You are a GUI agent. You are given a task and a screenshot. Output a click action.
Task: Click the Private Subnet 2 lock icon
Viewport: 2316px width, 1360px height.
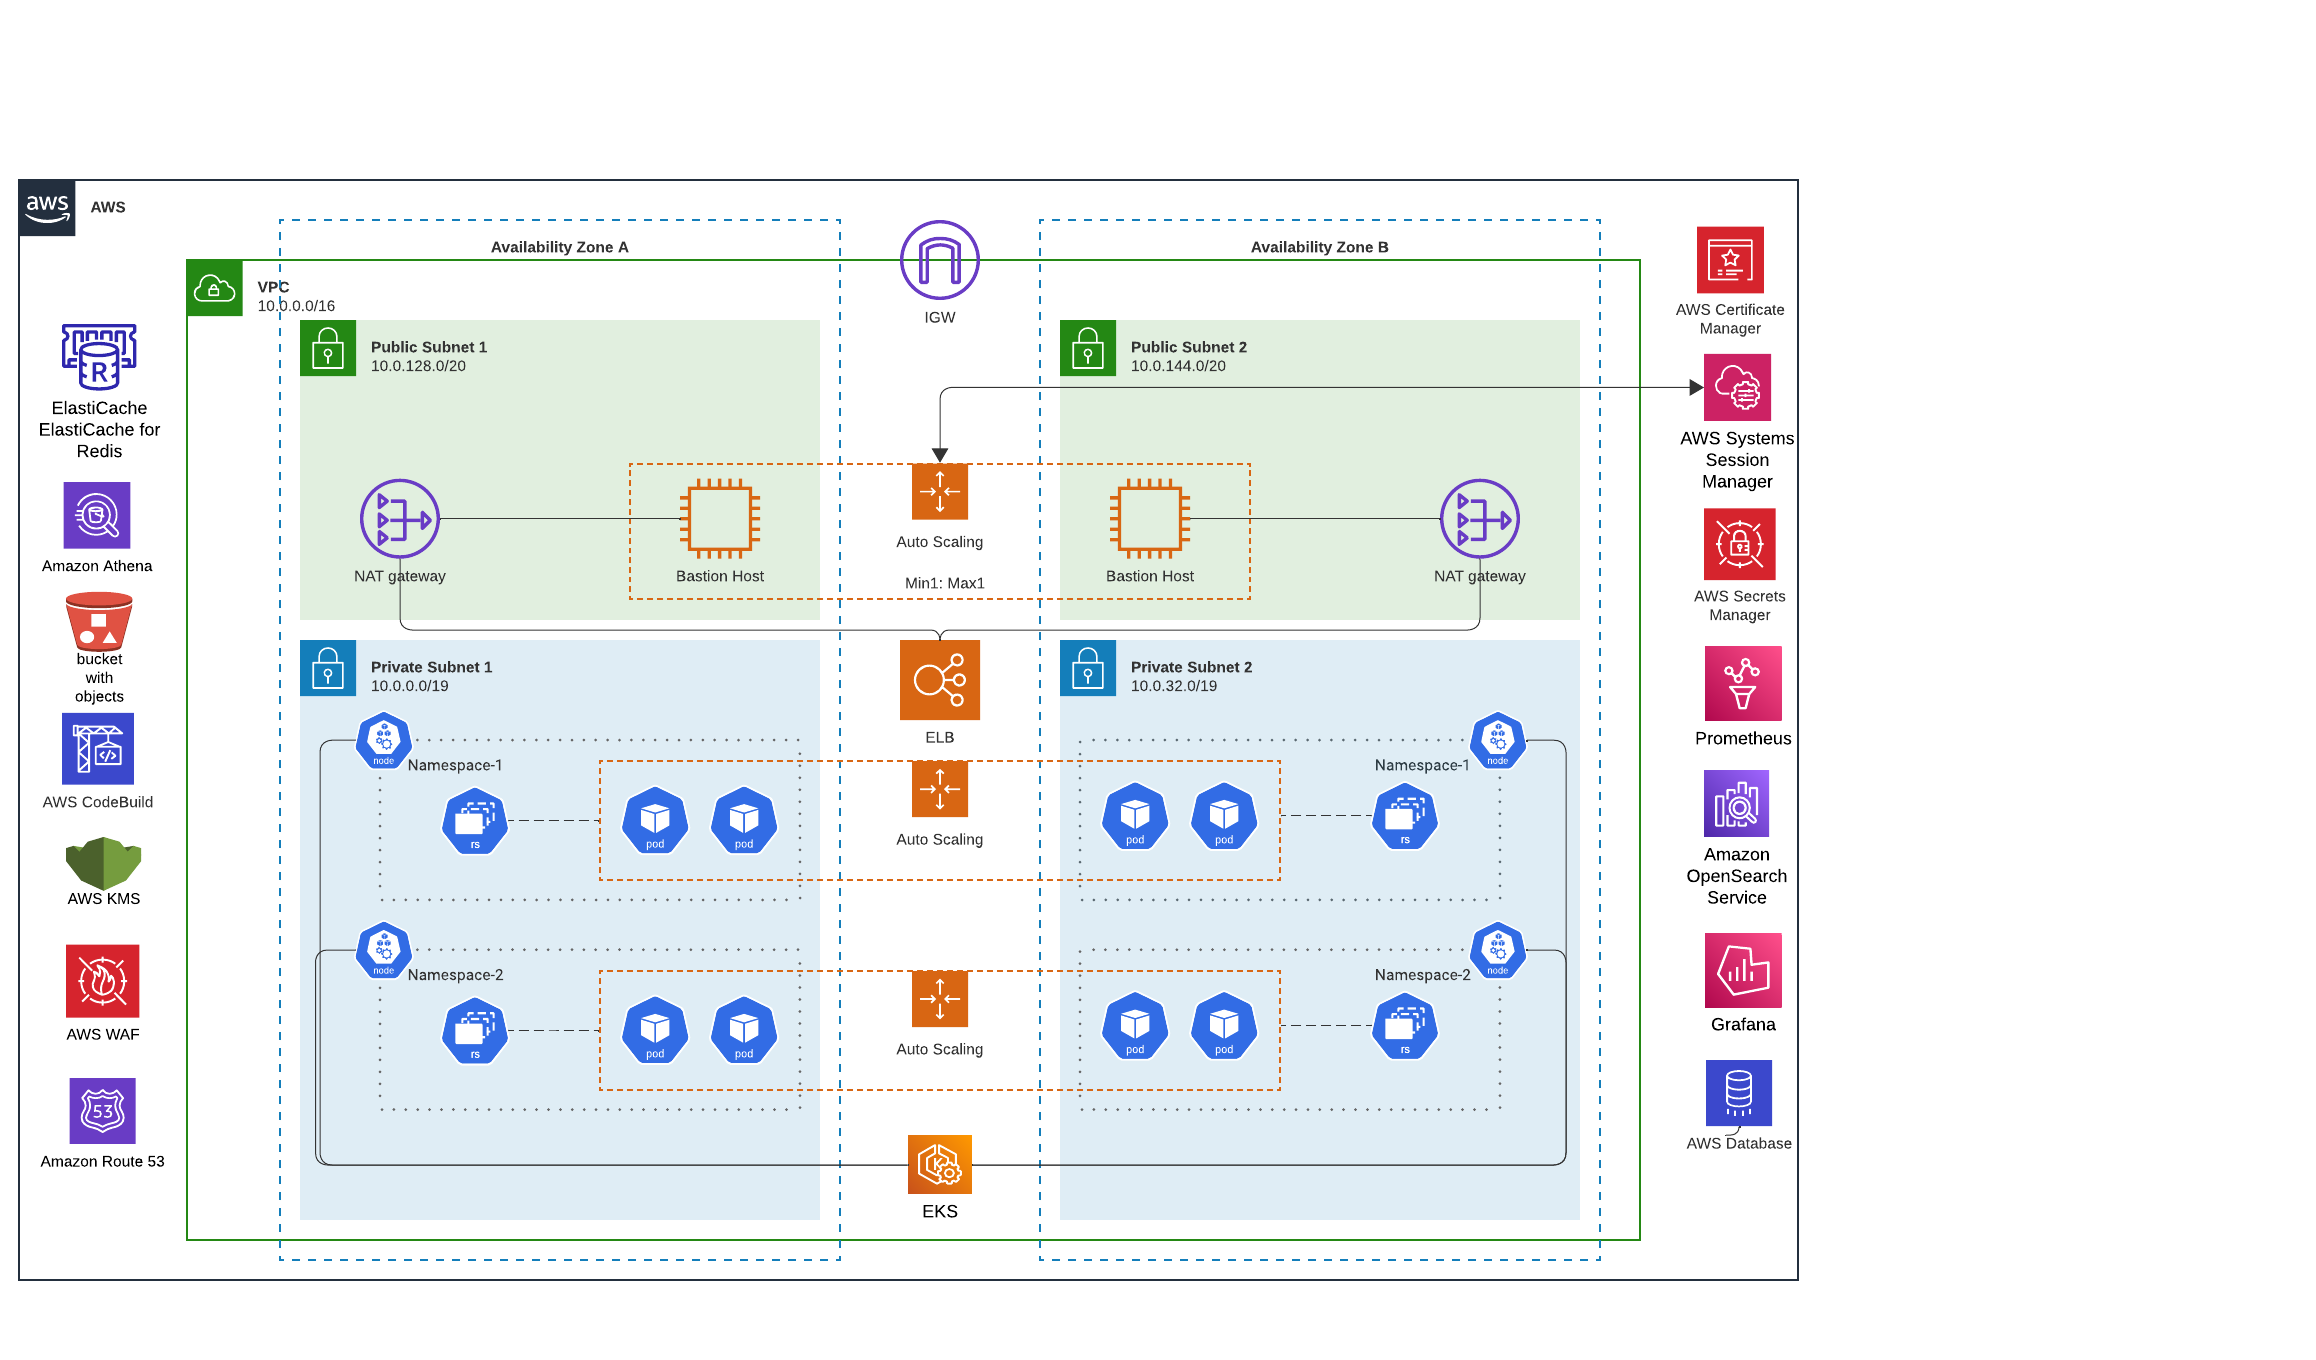coord(1088,668)
